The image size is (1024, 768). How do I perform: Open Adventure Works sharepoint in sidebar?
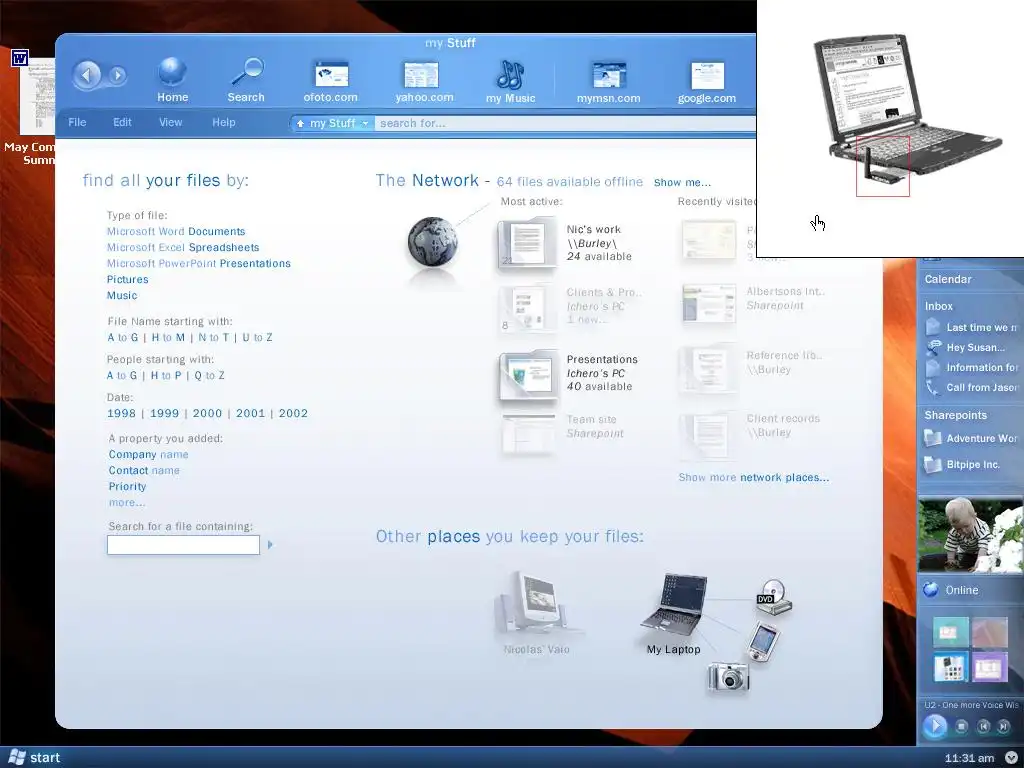[x=972, y=438]
